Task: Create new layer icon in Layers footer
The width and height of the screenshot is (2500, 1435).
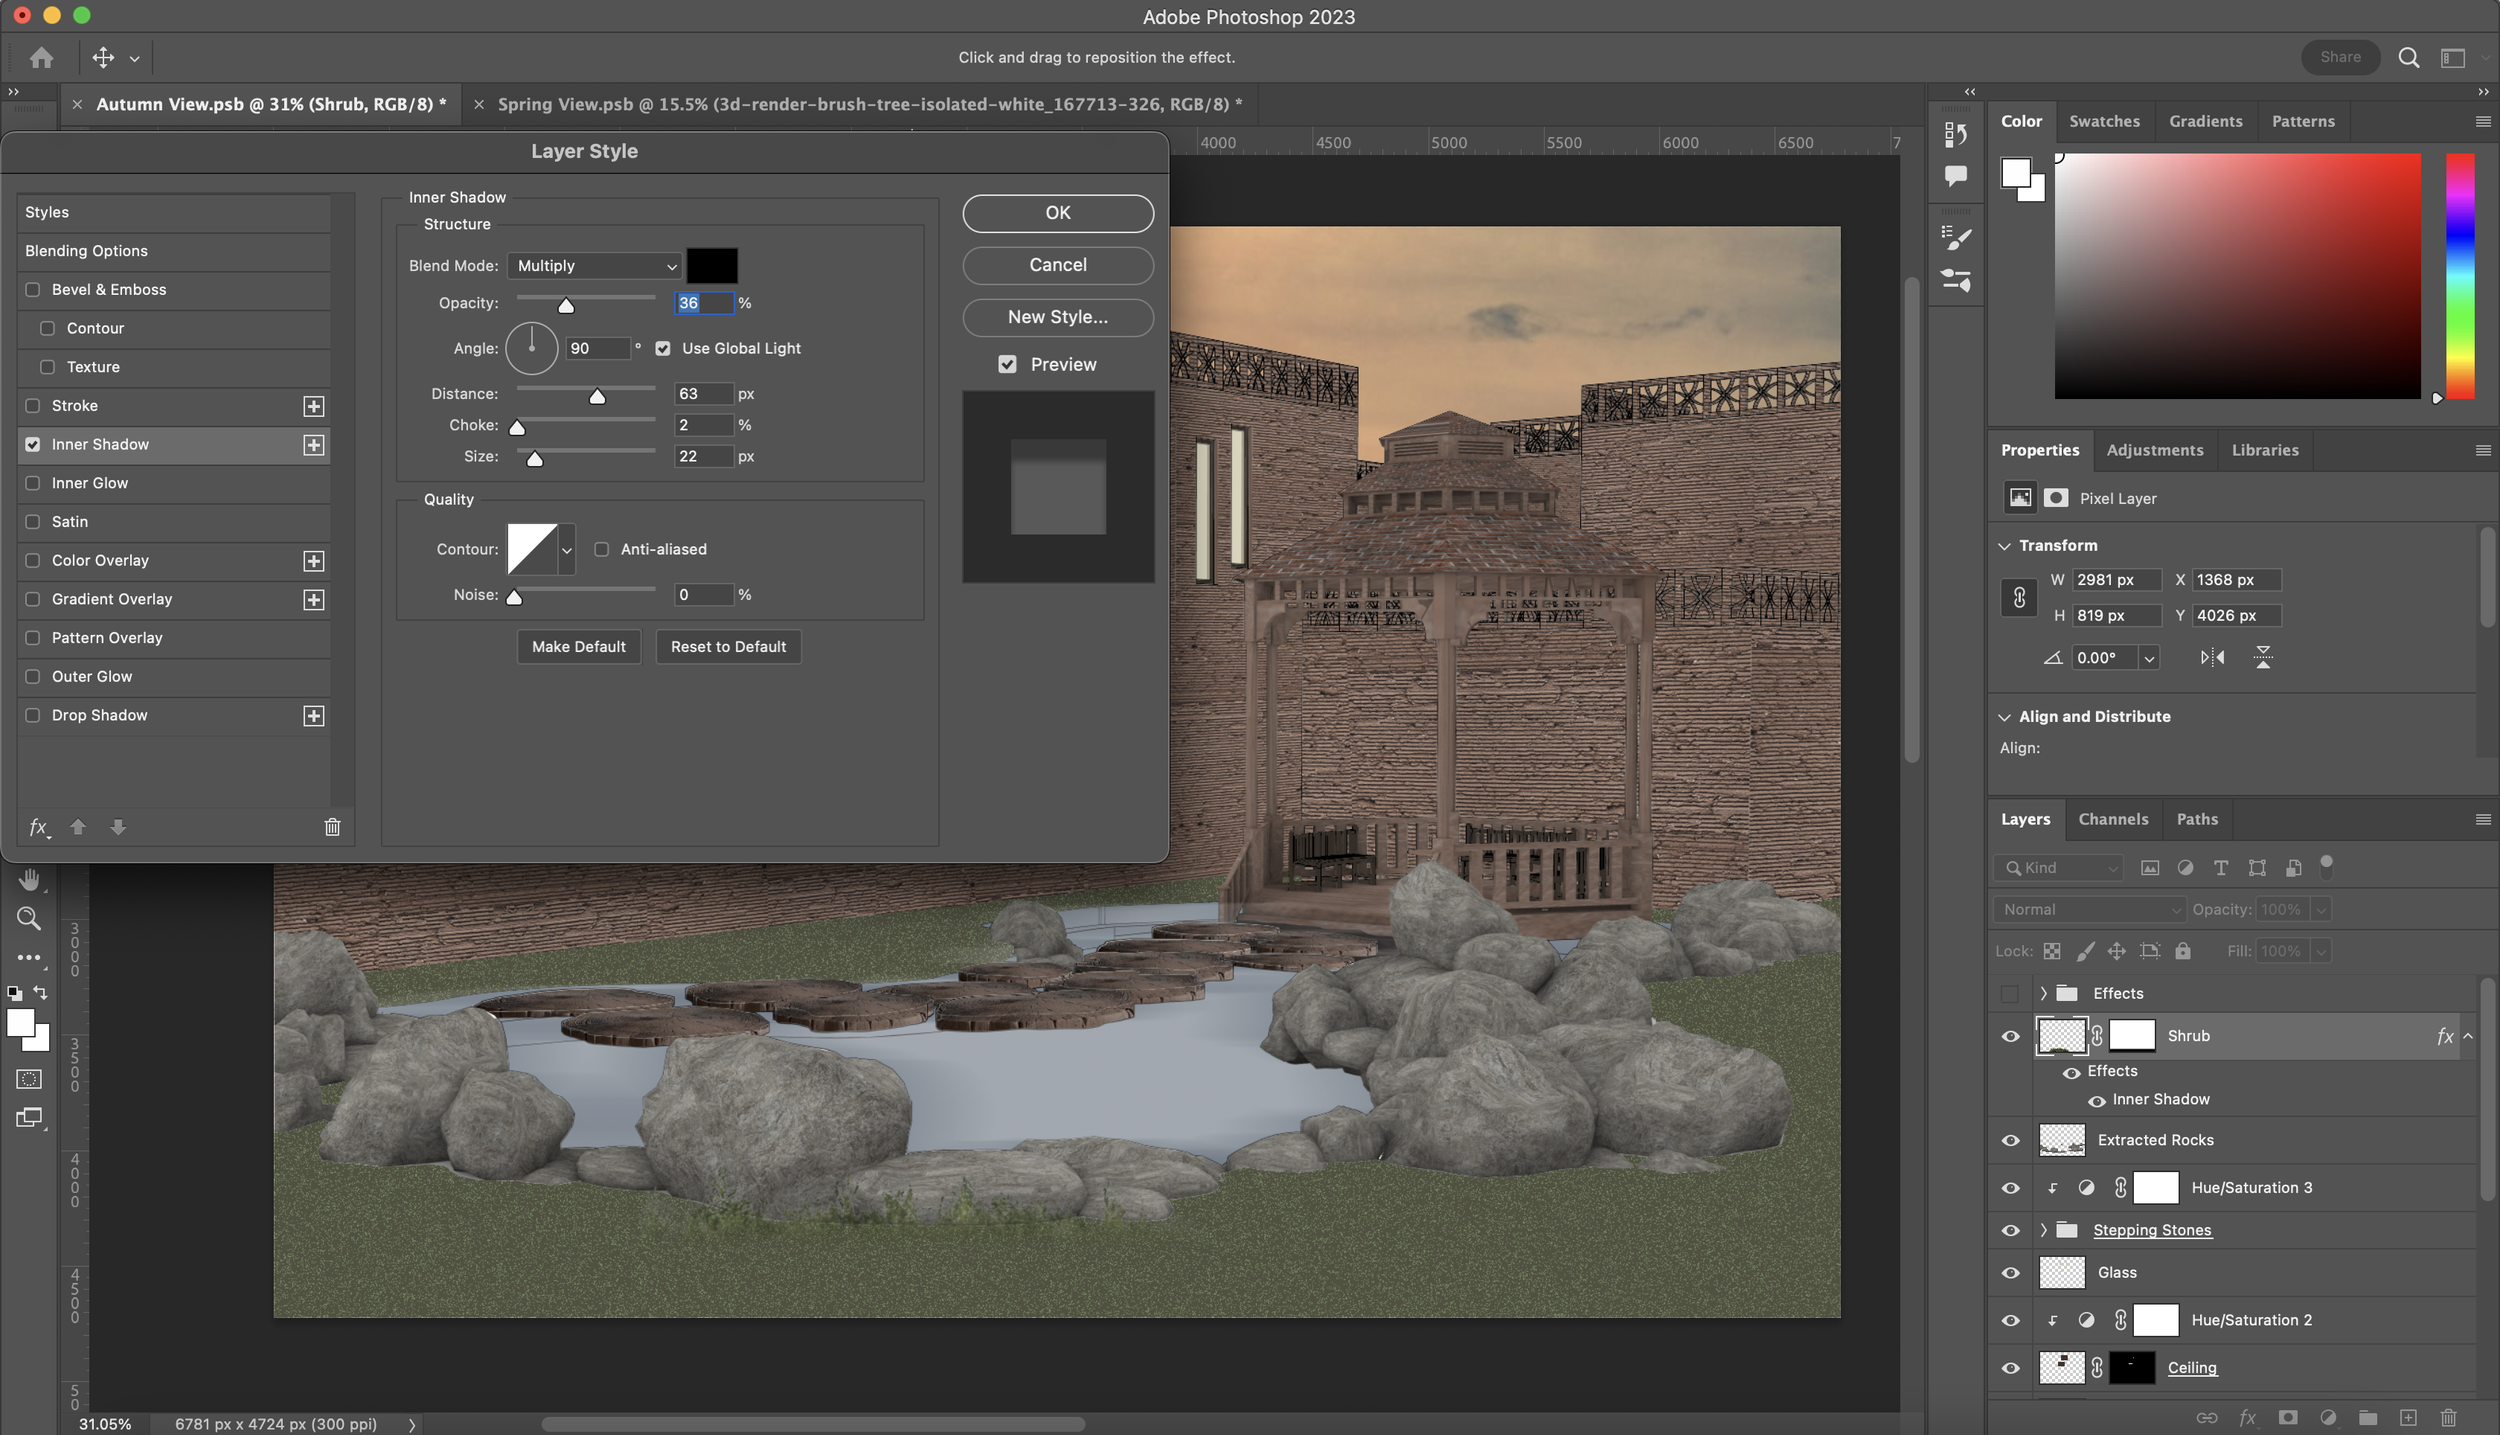Action: point(2408,1417)
